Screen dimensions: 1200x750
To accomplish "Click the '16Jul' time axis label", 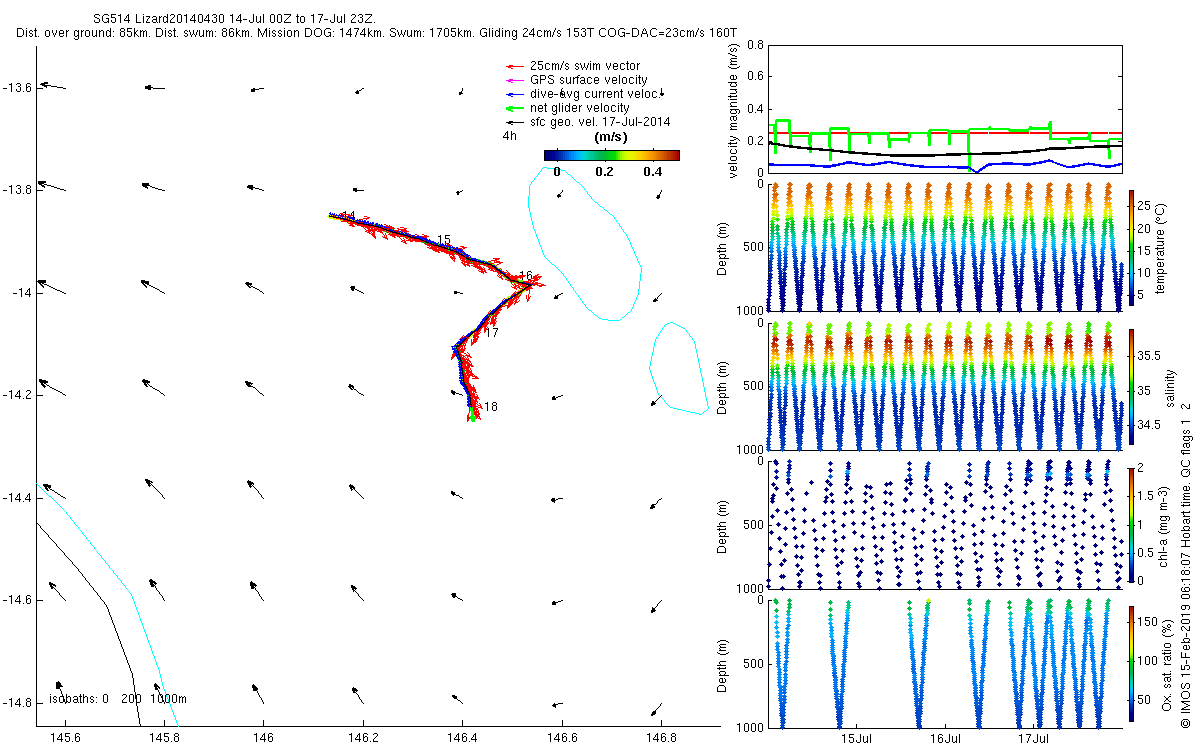I will coord(947,738).
